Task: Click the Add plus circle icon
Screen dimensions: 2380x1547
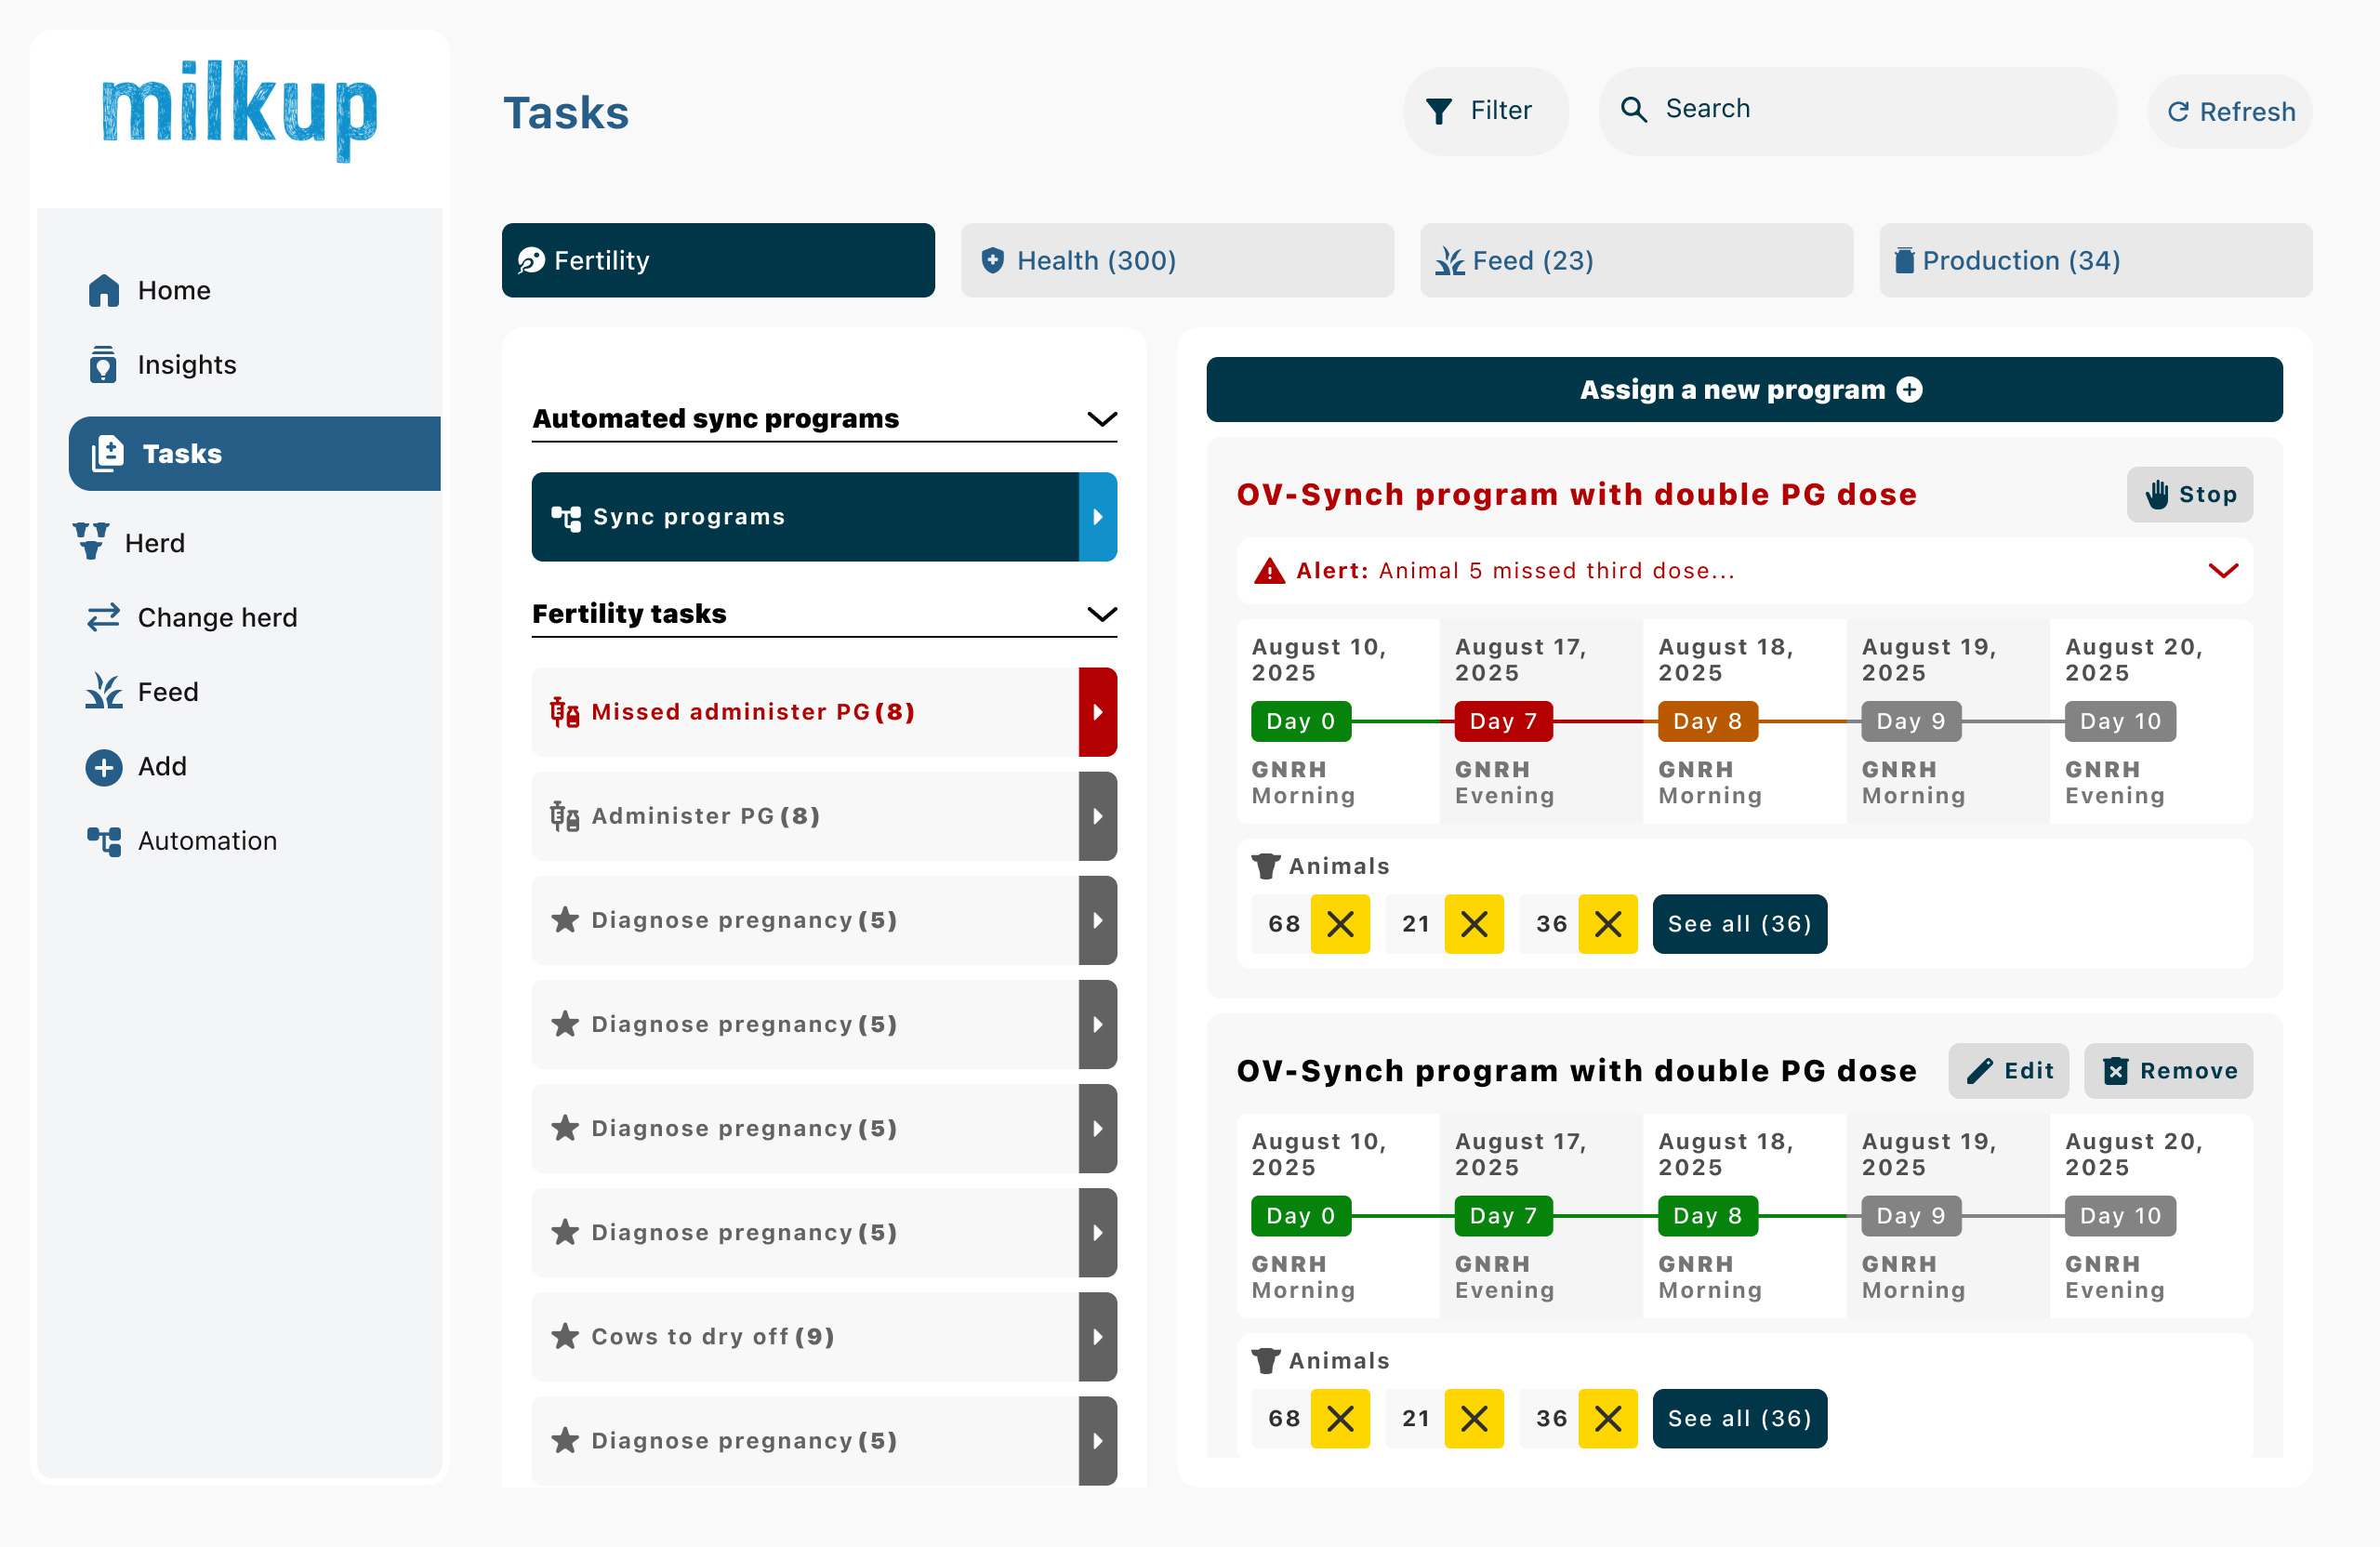Action: pos(104,767)
